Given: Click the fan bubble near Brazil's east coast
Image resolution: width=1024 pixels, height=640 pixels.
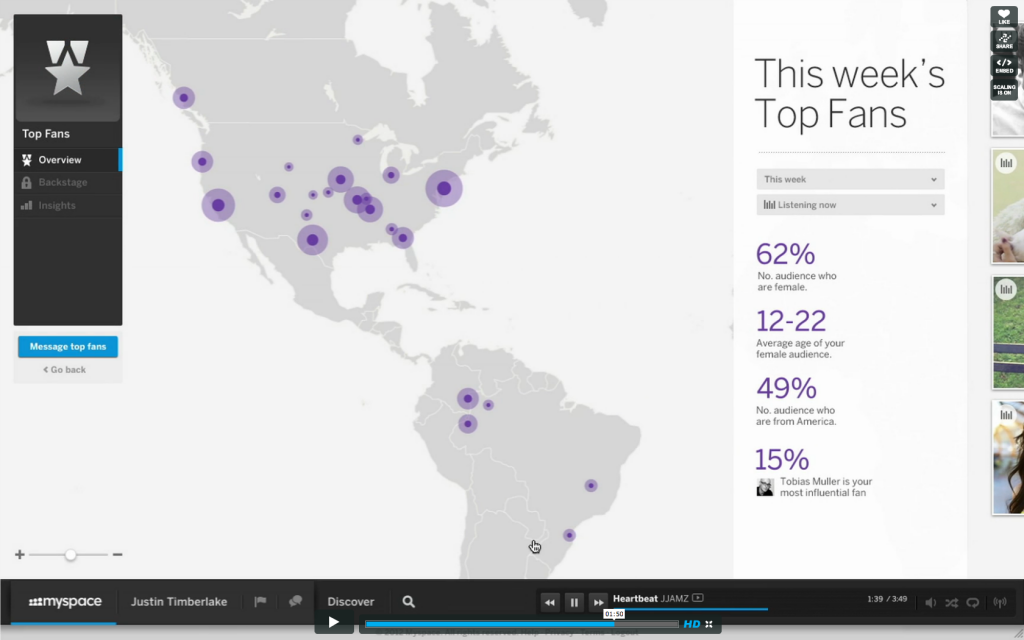Looking at the screenshot, I should (x=591, y=485).
